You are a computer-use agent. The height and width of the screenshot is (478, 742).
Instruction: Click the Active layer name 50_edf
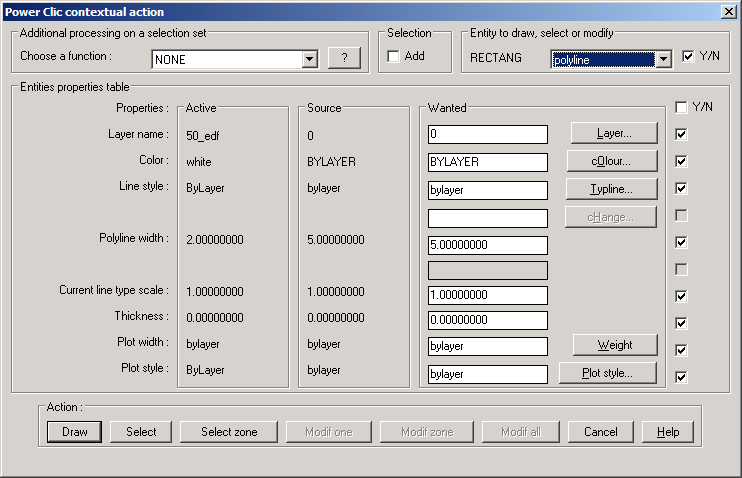203,136
